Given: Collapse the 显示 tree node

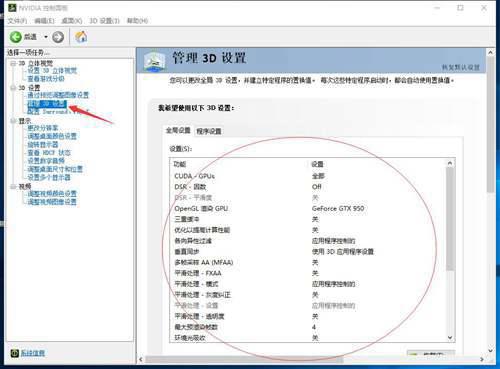Looking at the screenshot, I should [x=13, y=121].
